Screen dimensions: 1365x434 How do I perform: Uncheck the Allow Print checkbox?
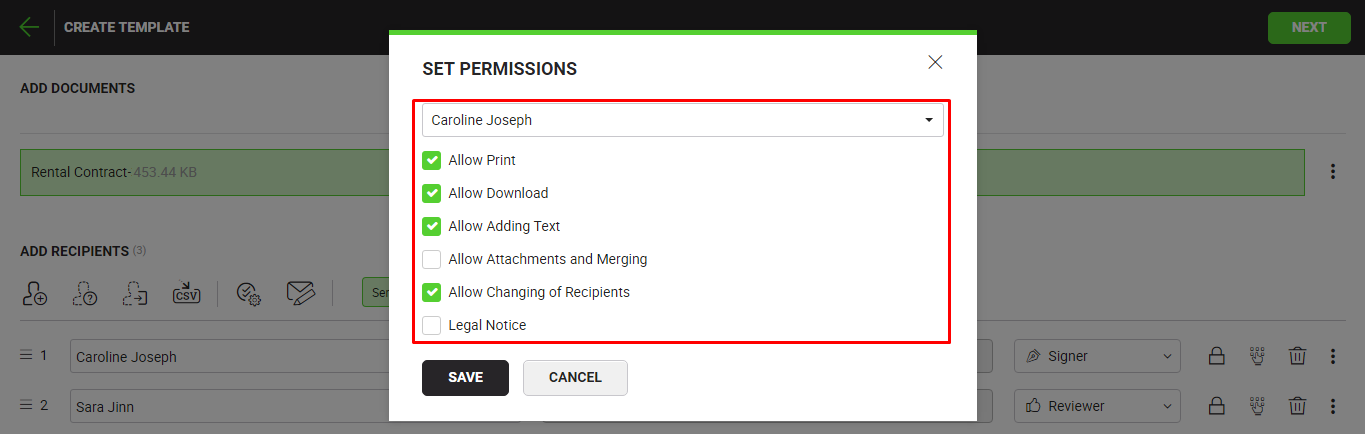432,160
